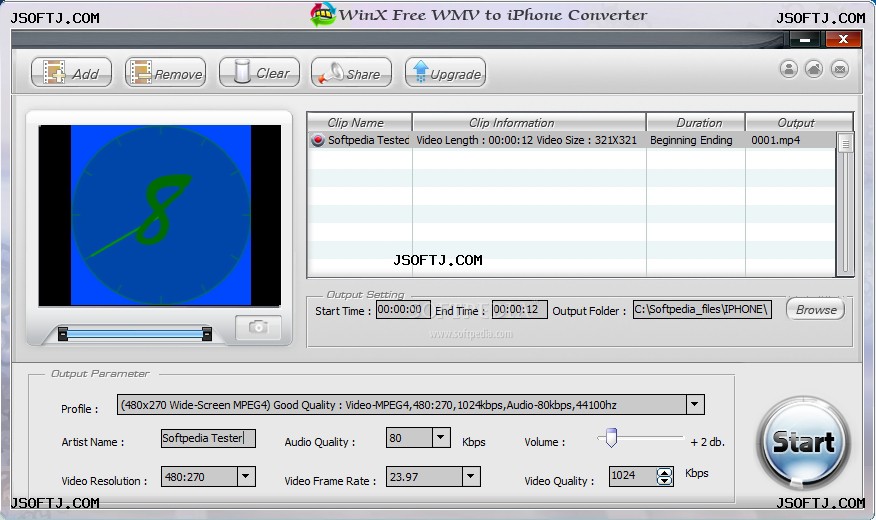The image size is (876, 520).
Task: Click the video preview thumbnail
Action: (x=160, y=216)
